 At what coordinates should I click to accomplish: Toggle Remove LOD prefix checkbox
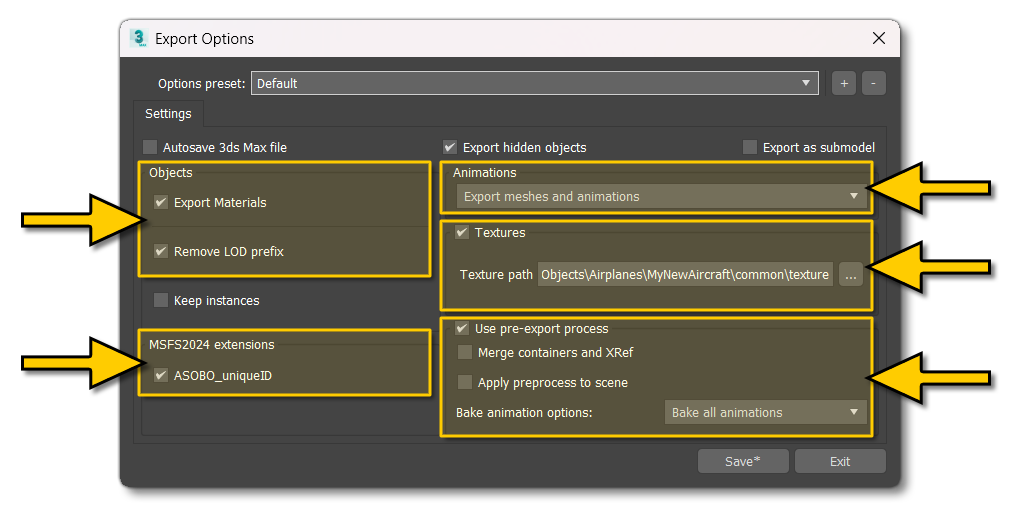click(x=161, y=251)
